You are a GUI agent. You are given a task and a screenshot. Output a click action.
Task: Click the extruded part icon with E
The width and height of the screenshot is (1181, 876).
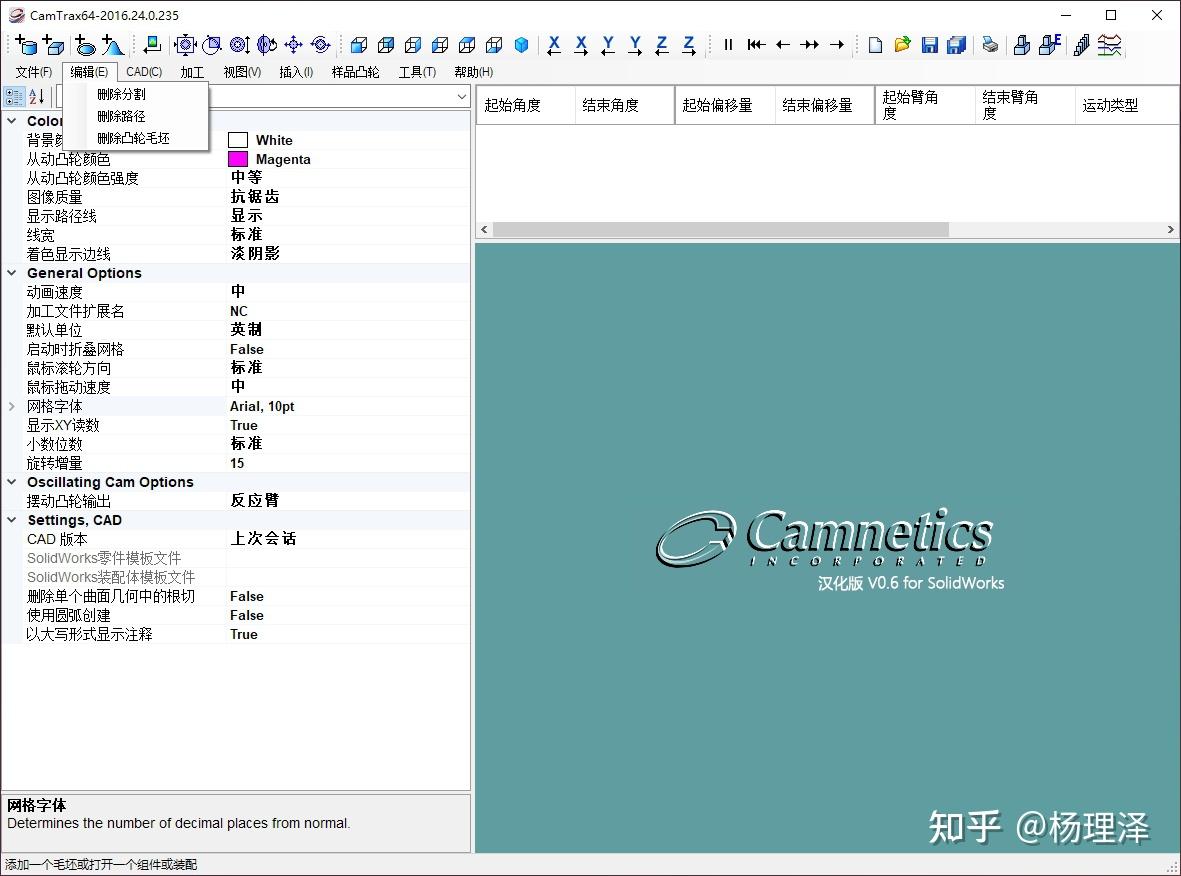pos(1049,45)
